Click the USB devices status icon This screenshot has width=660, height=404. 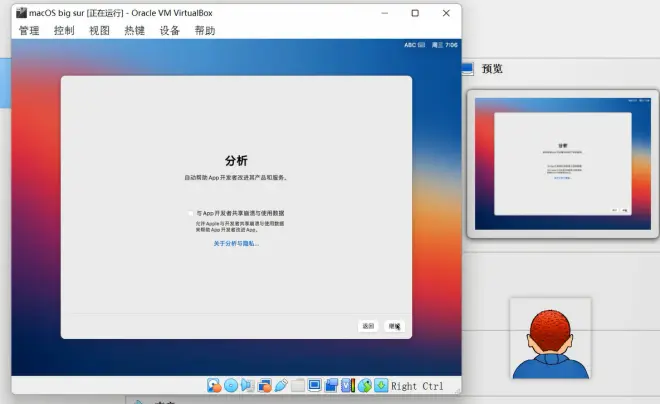[x=281, y=385]
